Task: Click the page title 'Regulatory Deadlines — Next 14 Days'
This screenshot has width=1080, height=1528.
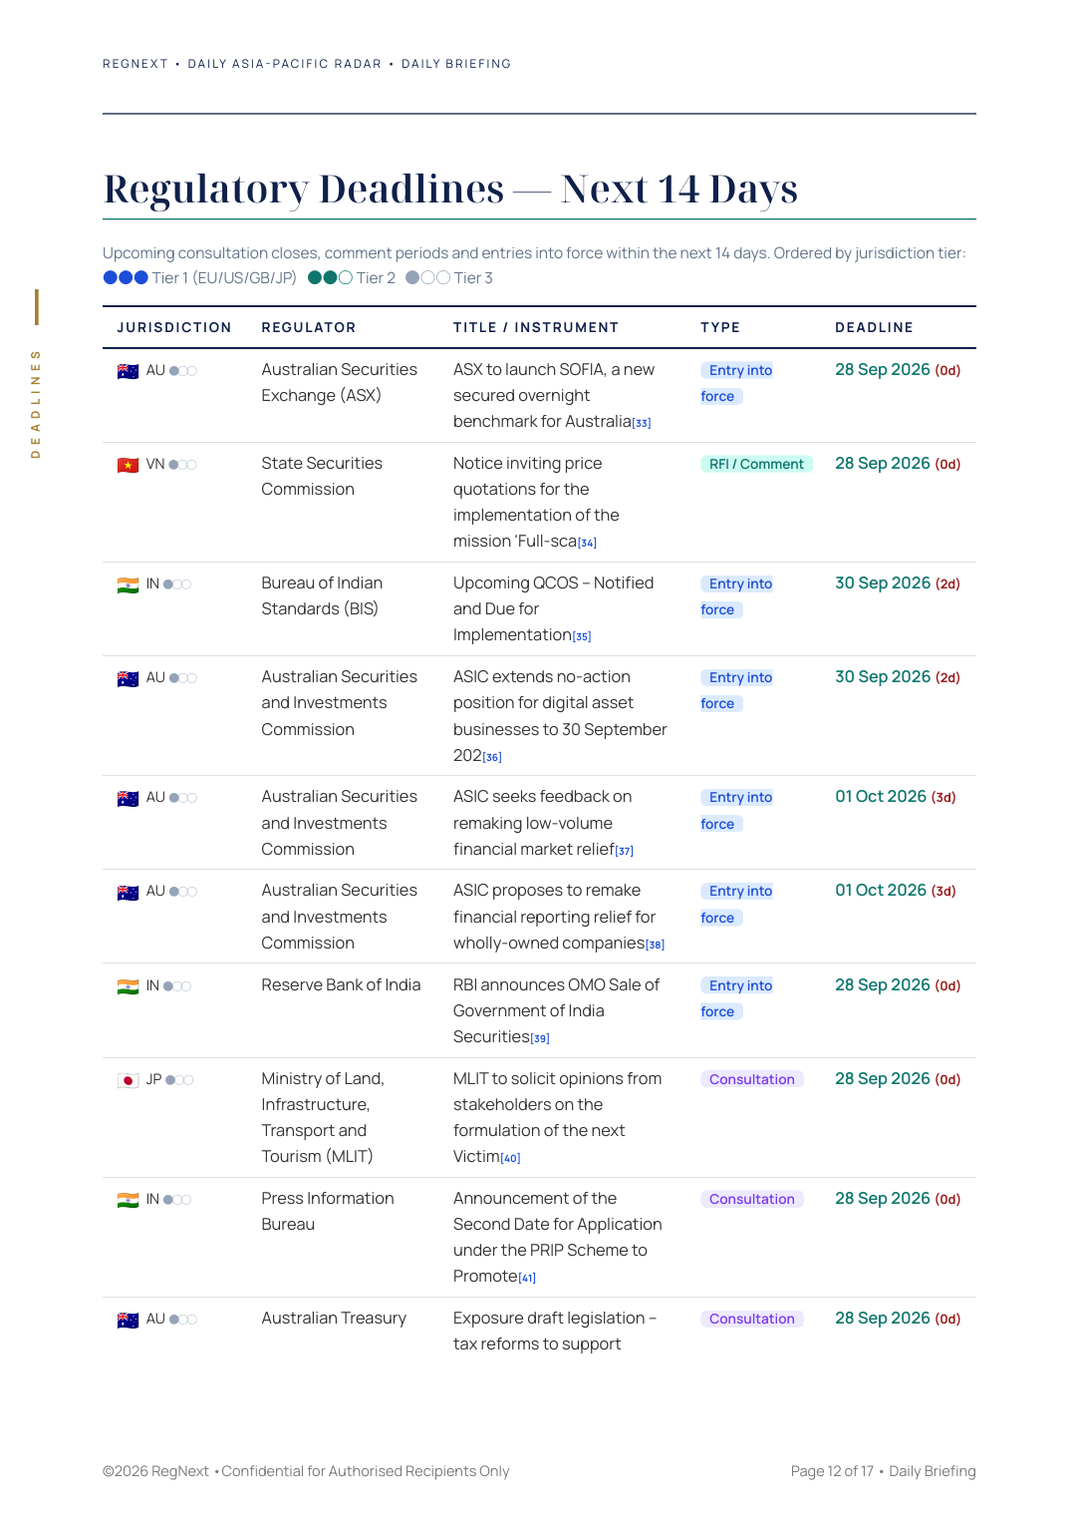Action: pyautogui.click(x=450, y=189)
